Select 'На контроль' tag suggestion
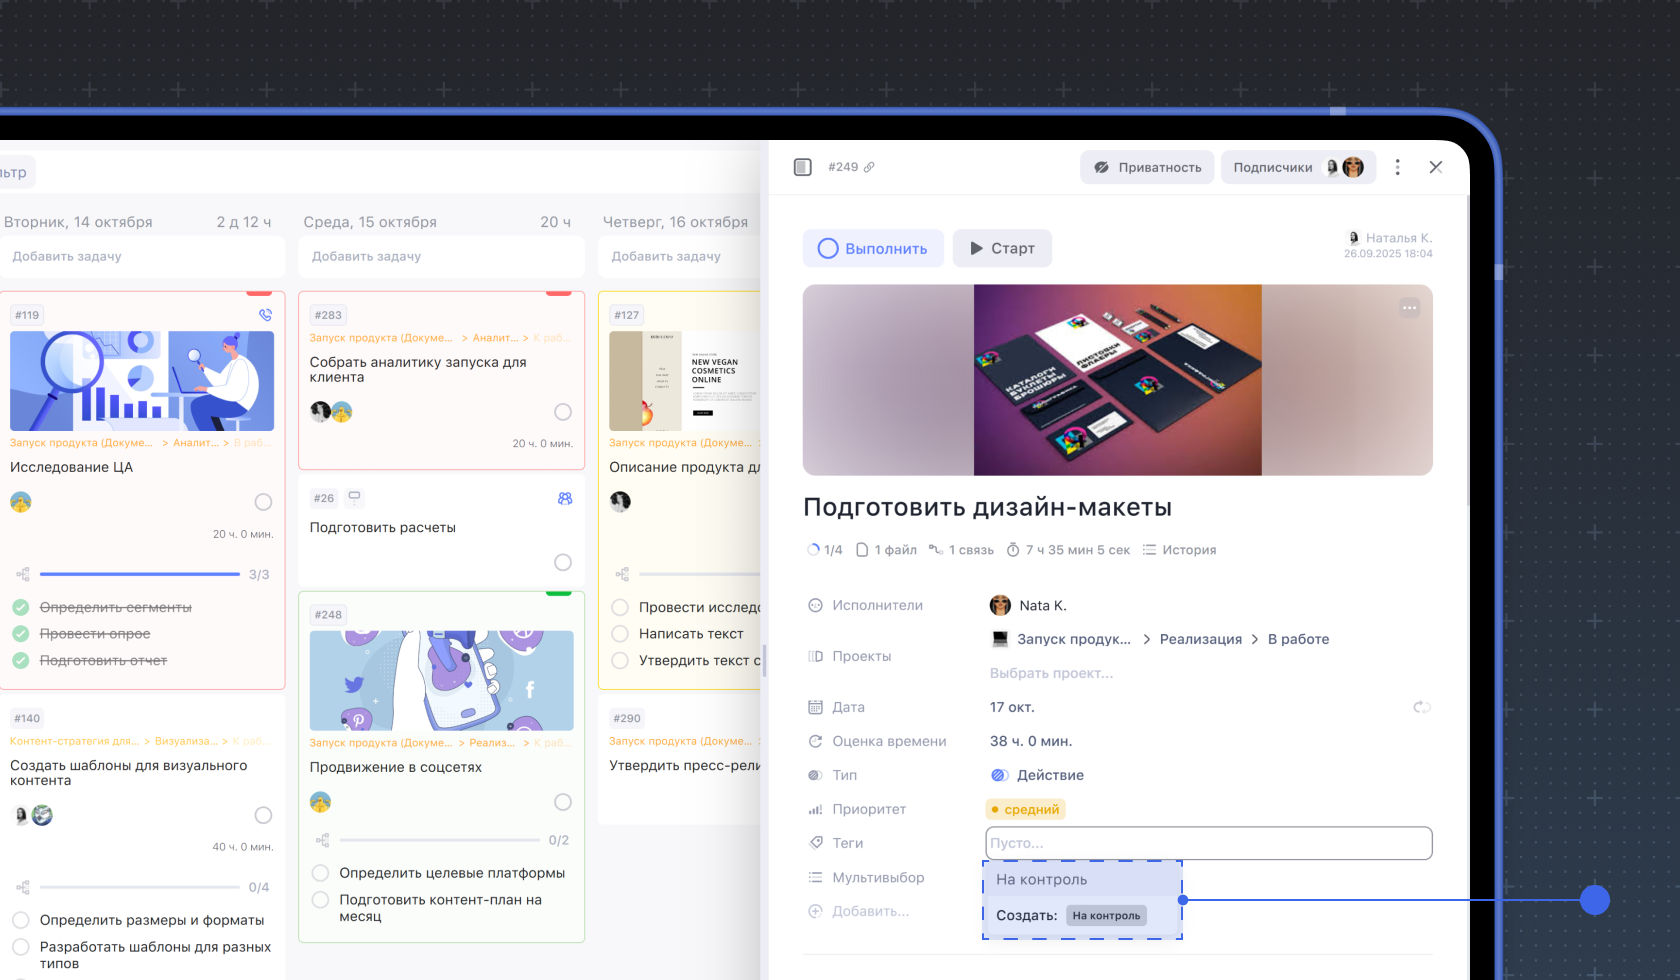Screen dimensions: 1680x980 pos(1041,879)
